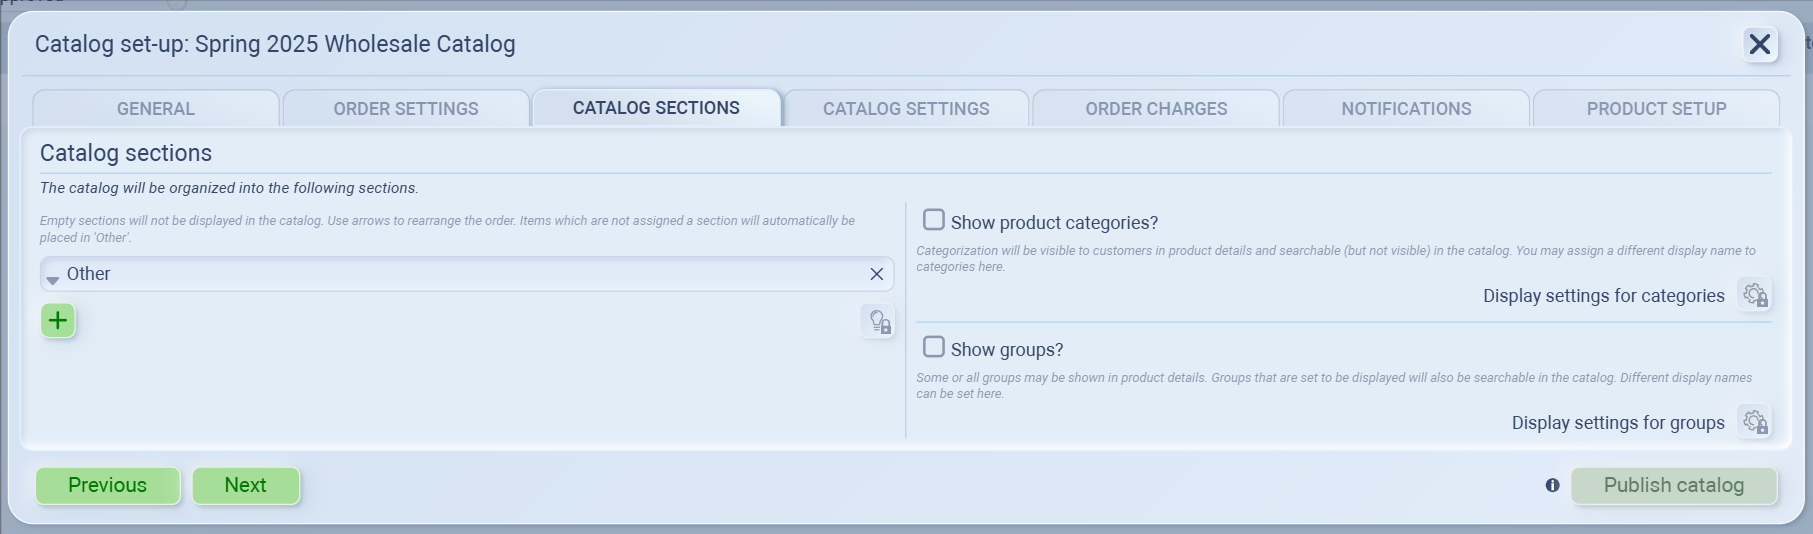Select the Order Charges tab
This screenshot has width=1813, height=534.
[1156, 109]
